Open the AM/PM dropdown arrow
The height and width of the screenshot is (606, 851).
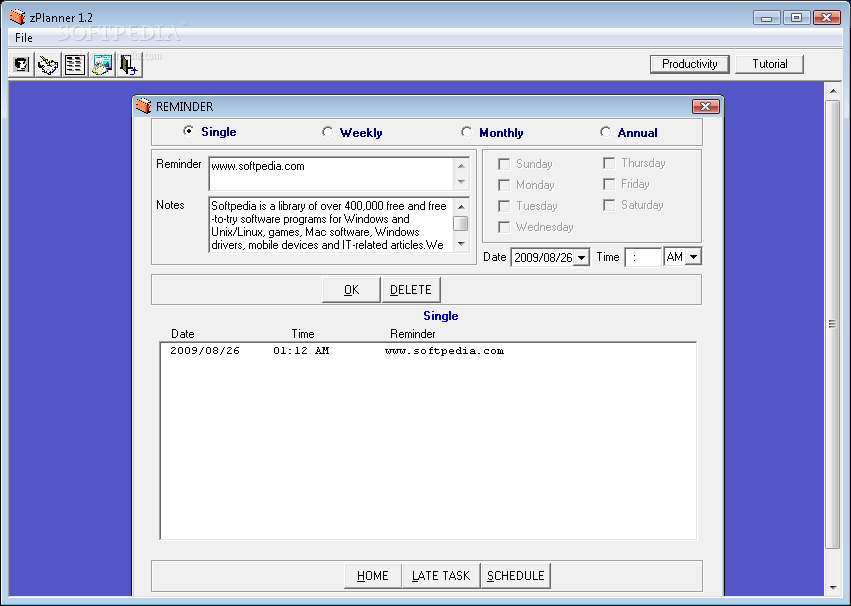coord(693,257)
